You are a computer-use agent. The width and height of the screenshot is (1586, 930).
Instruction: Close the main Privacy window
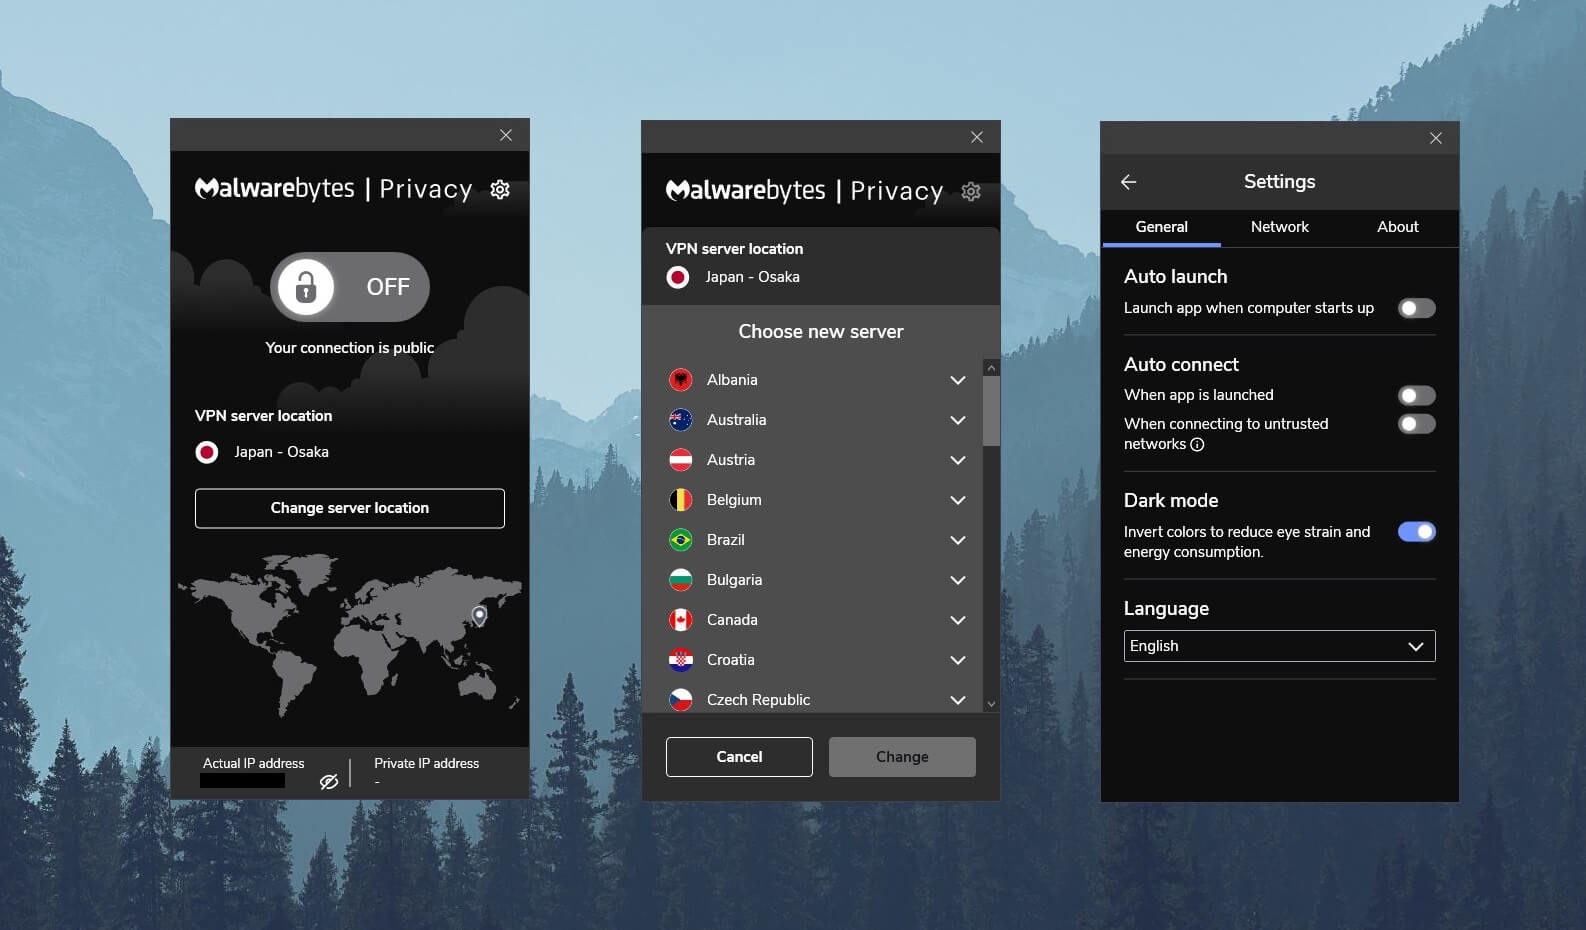coord(506,135)
